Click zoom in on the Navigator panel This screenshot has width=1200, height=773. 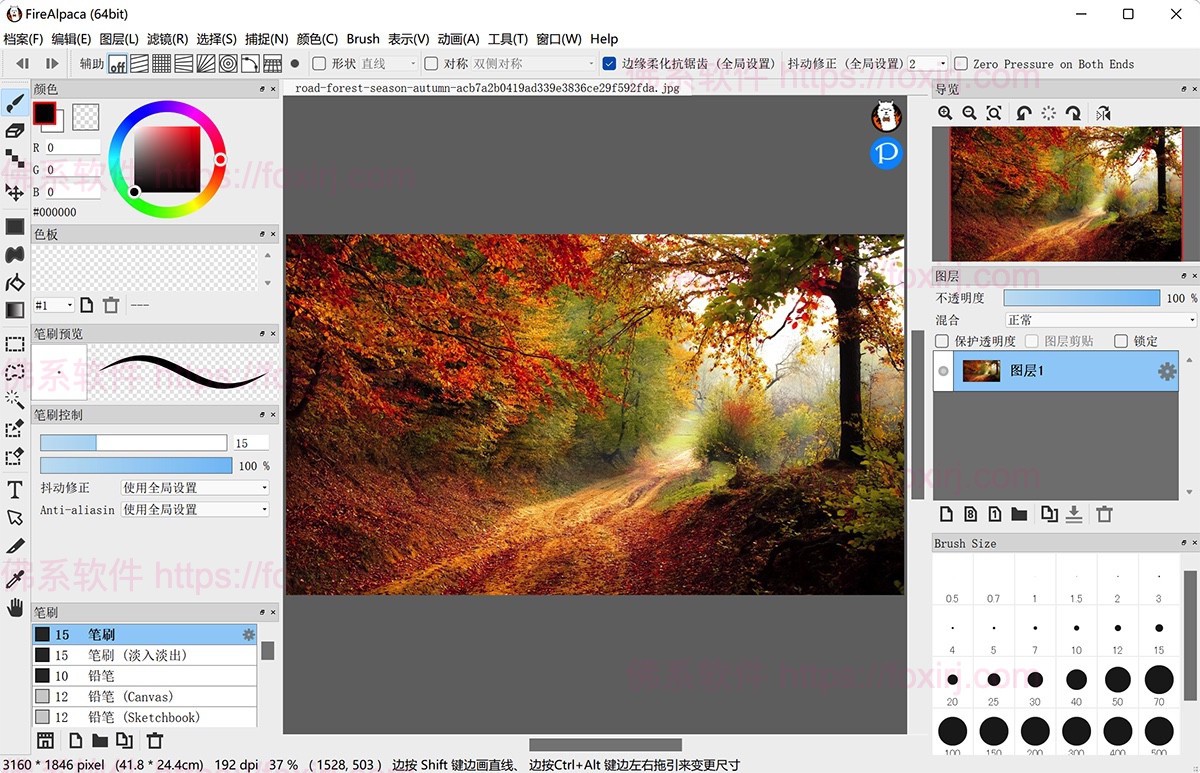[x=944, y=113]
